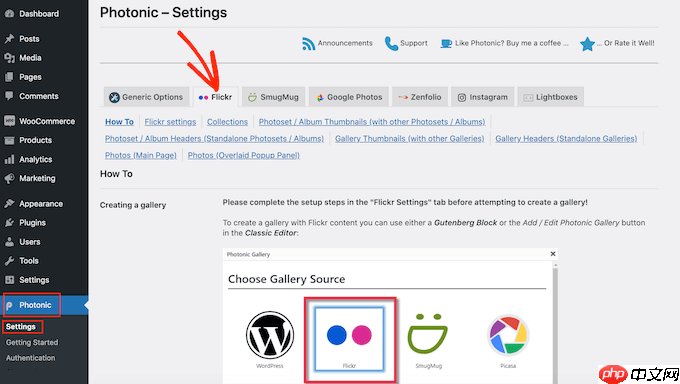Click the Announcements RSS feed icon
This screenshot has height=384, width=680.
click(x=308, y=43)
